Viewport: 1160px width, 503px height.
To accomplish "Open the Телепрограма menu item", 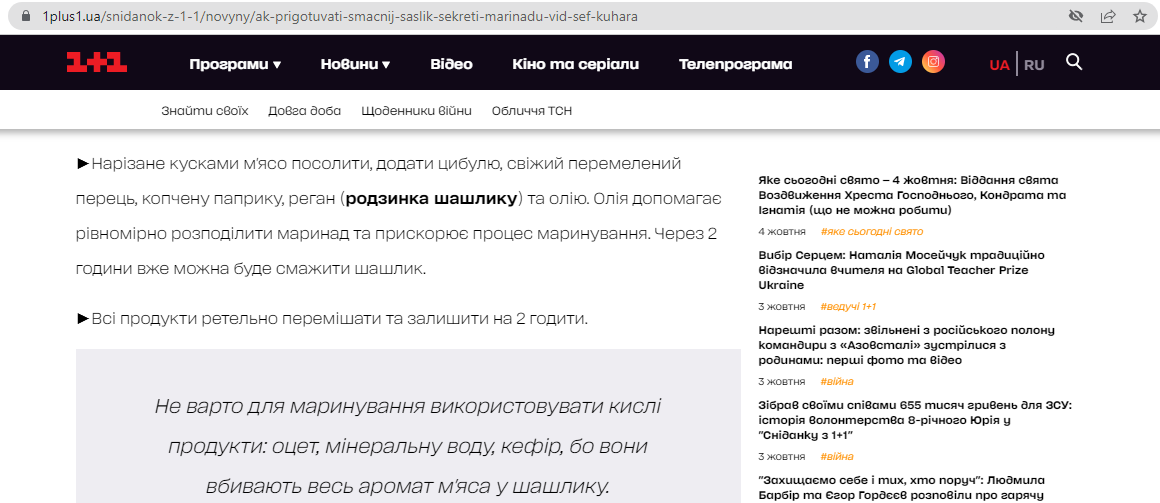I will pos(735,64).
